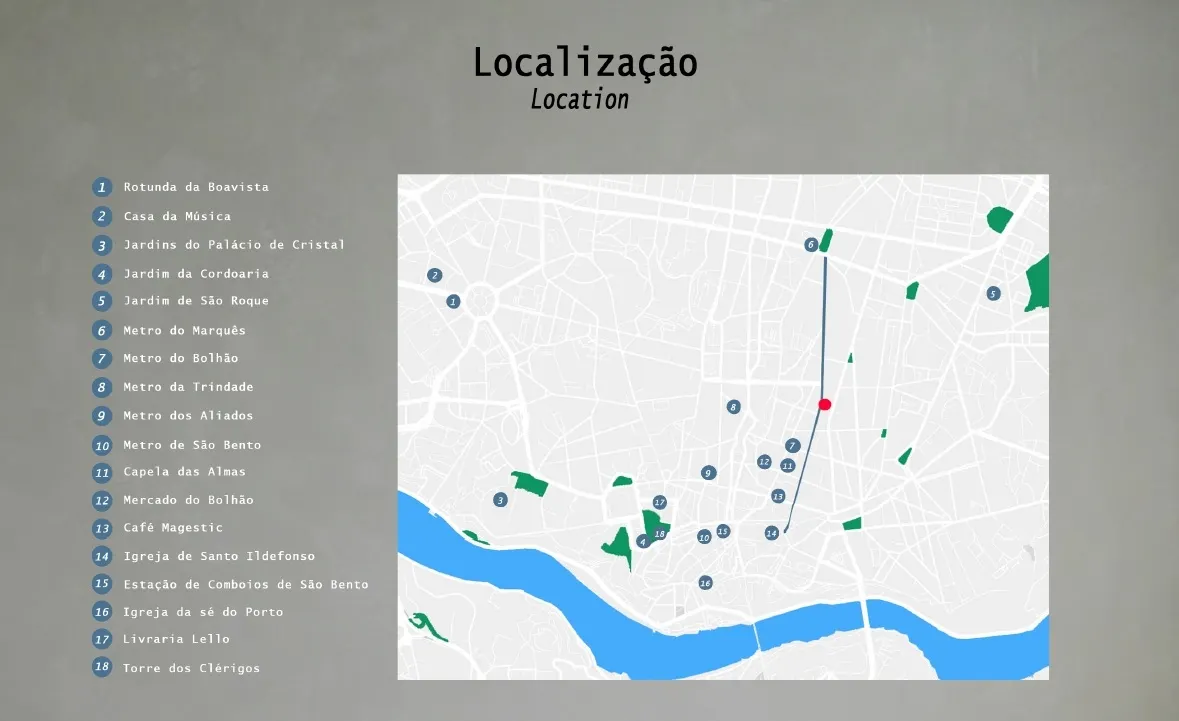
Task: Click the number 1 badge in the legend
Action: 102,187
